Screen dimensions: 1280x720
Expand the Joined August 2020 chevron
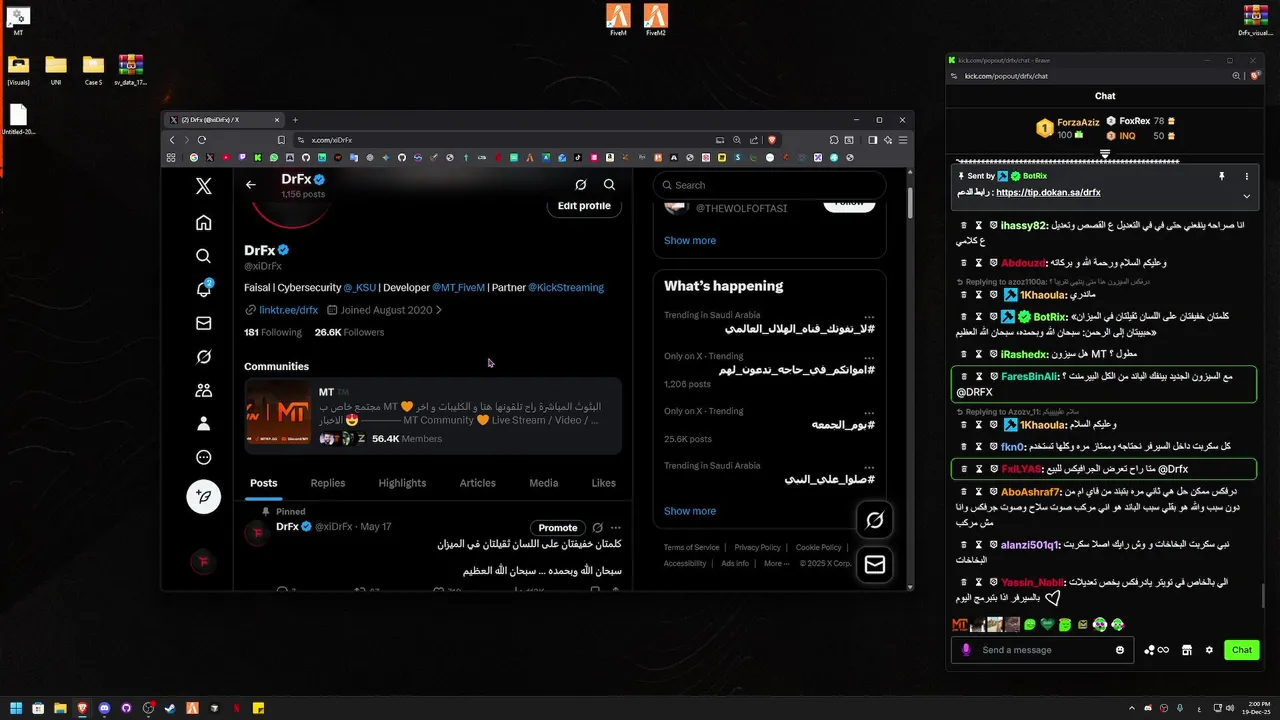439,310
